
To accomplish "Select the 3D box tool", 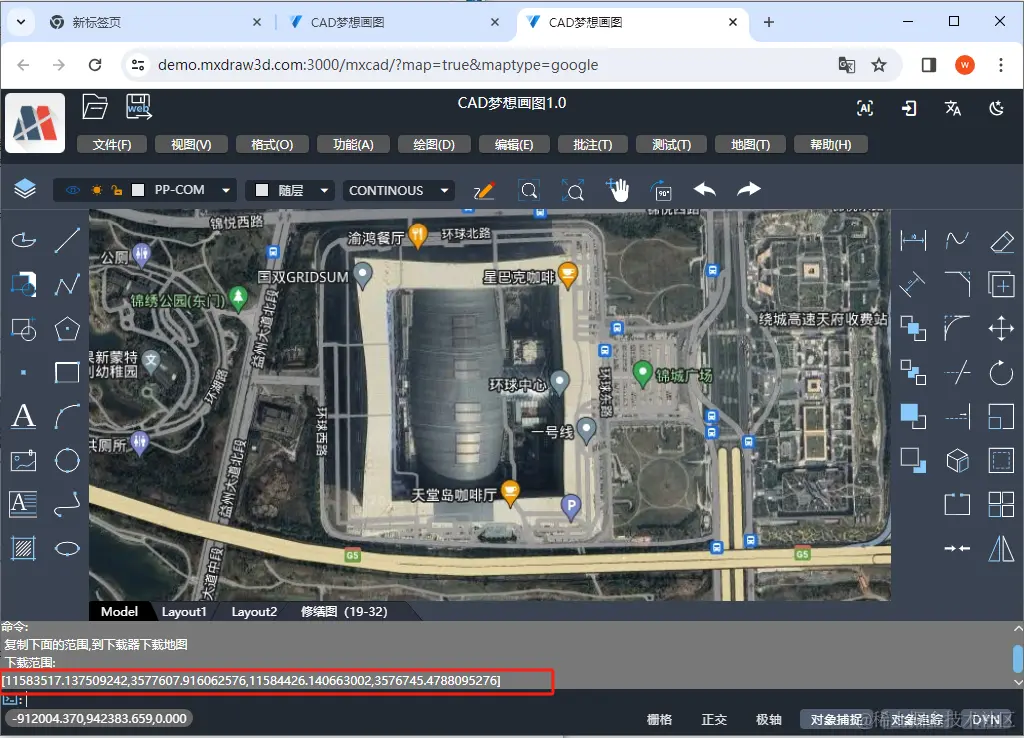I will click(x=957, y=460).
